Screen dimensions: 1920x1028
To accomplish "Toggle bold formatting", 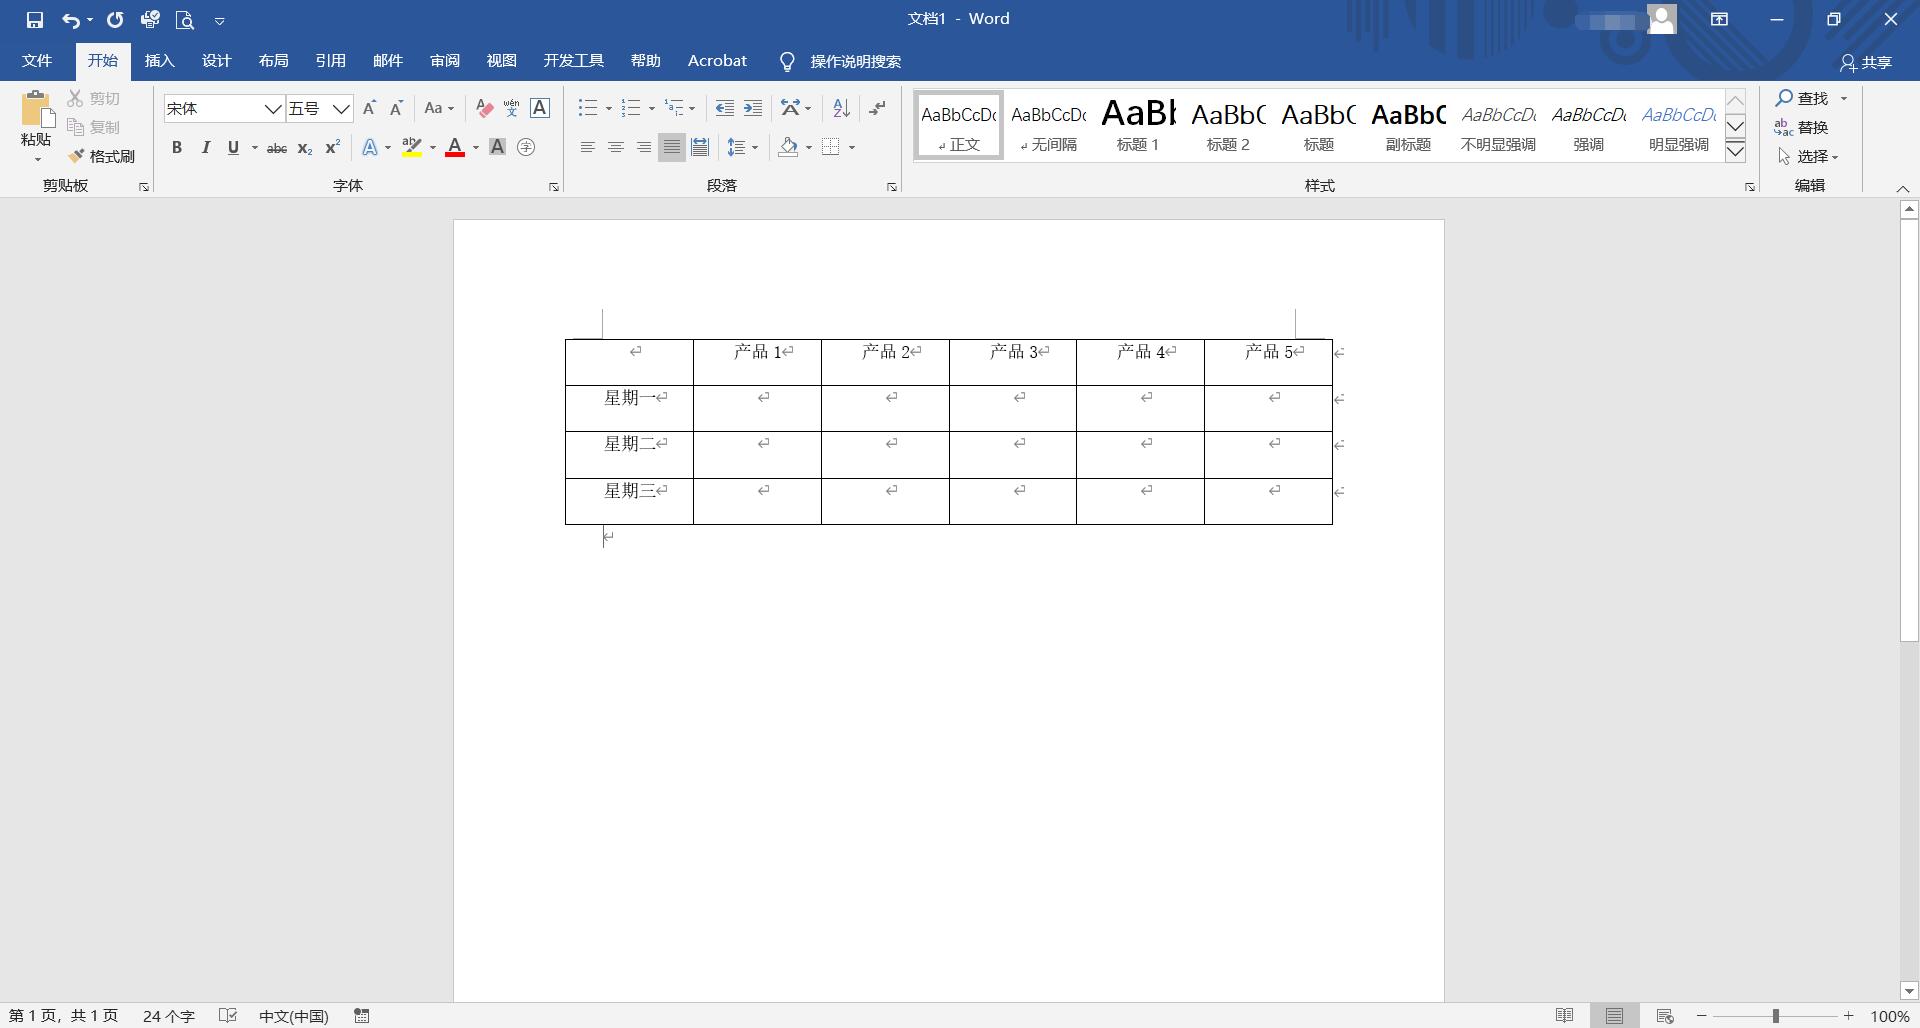I will tap(177, 148).
